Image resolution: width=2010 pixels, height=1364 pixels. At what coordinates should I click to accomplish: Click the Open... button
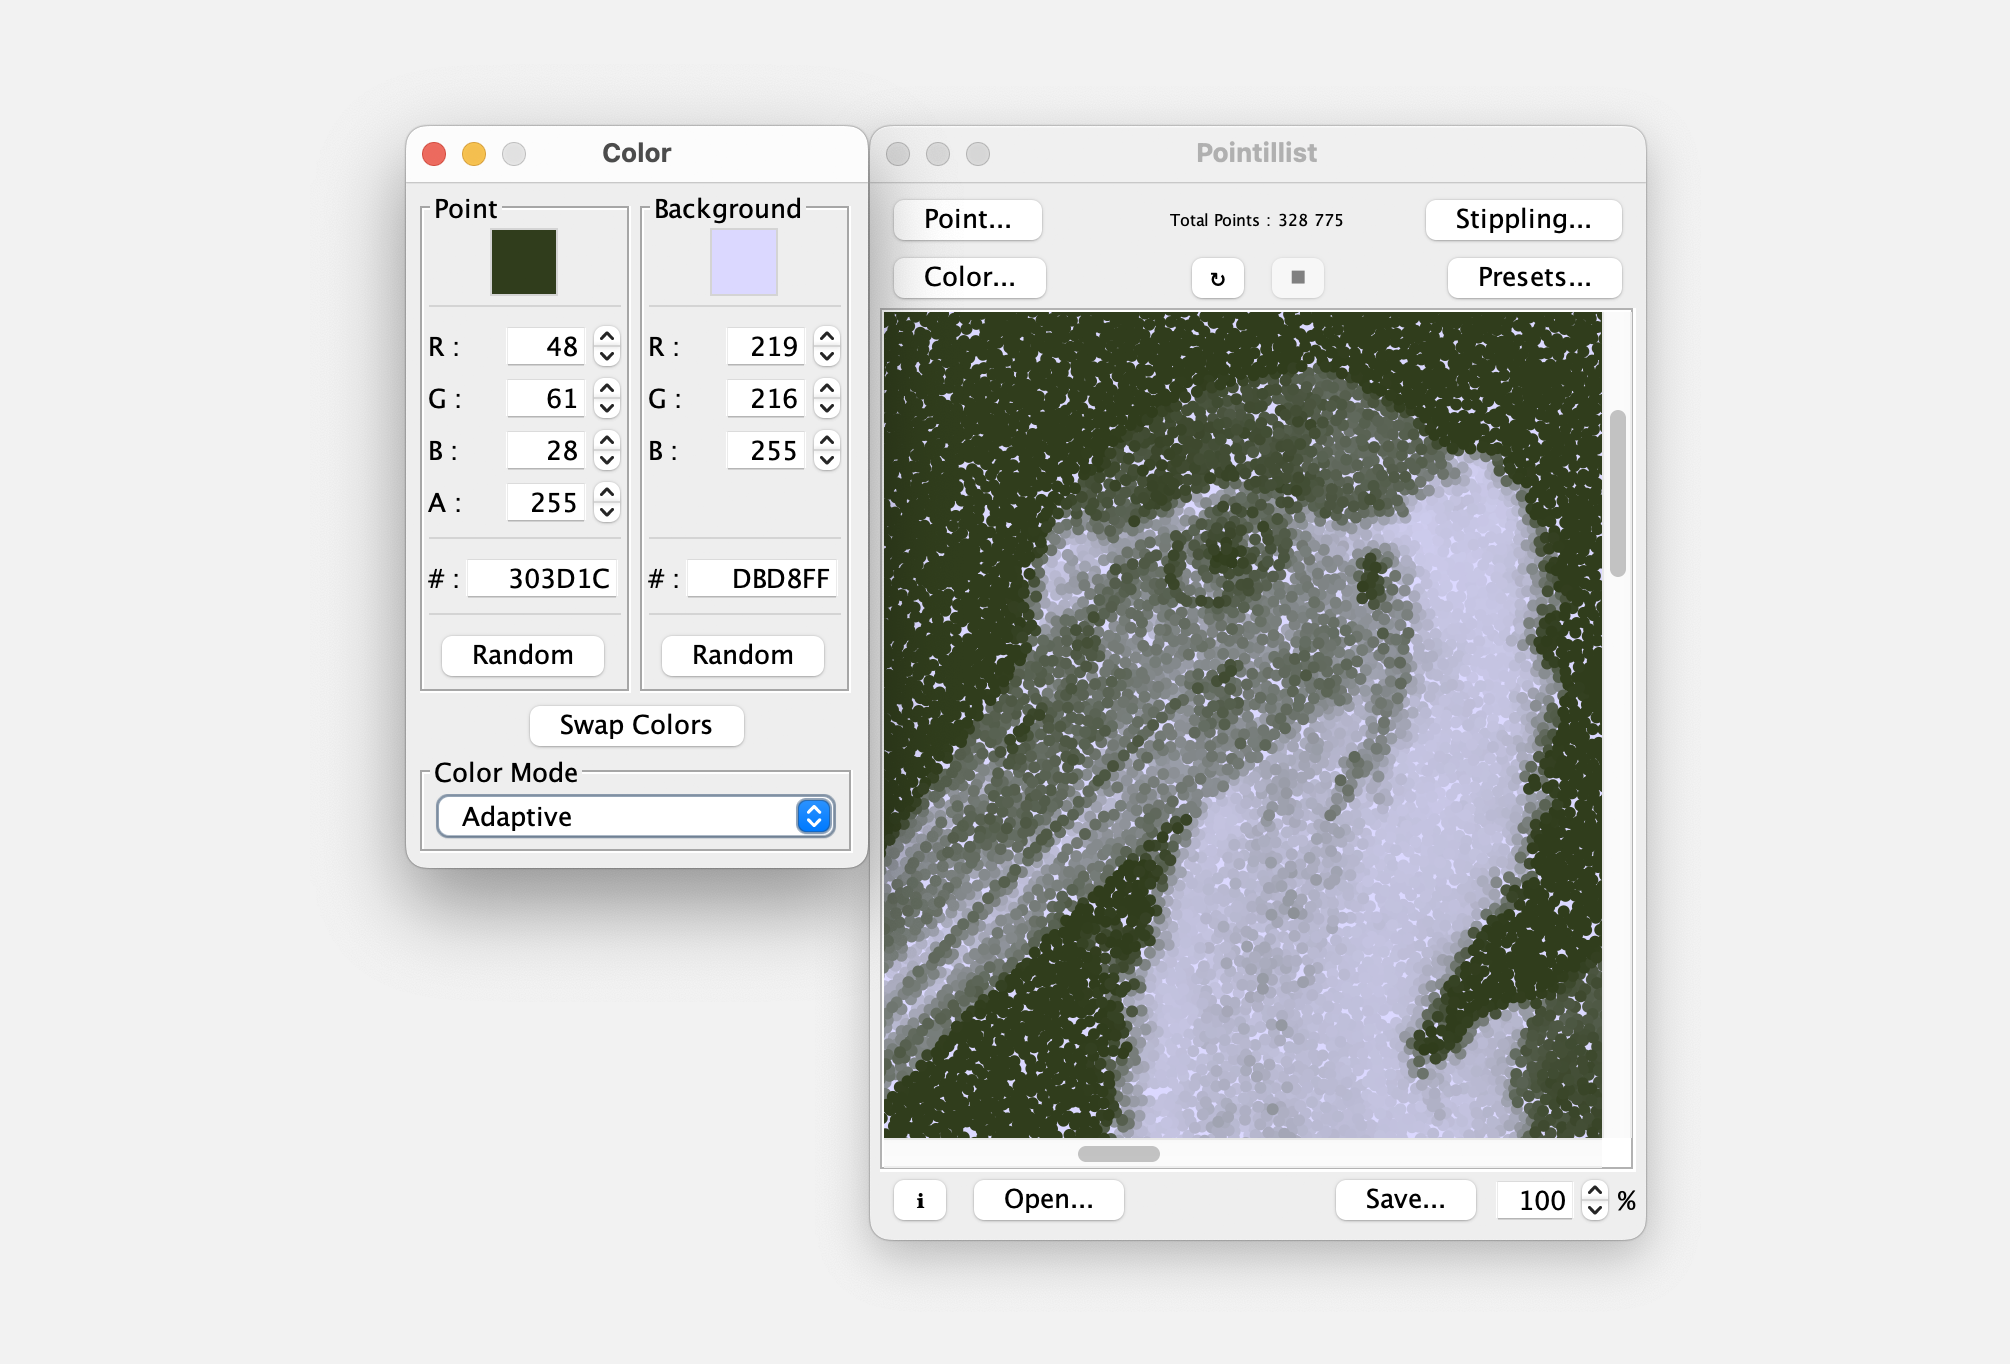(x=1048, y=1200)
